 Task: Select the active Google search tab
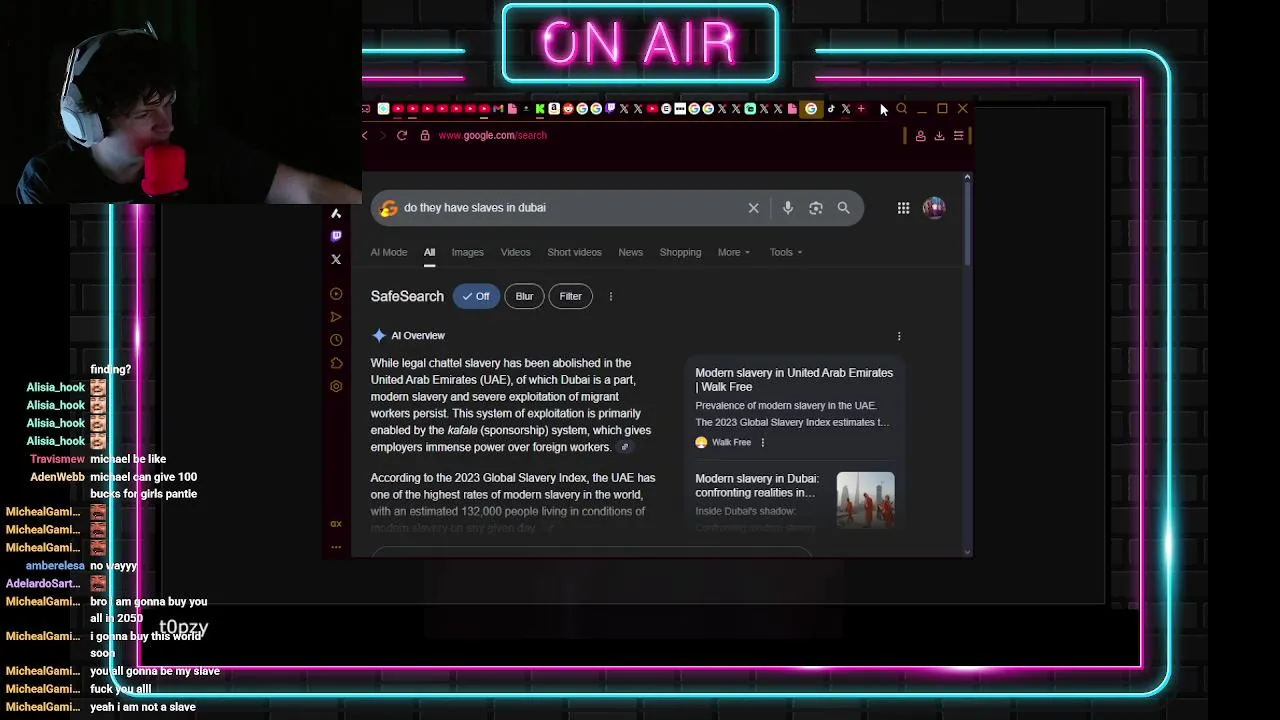(811, 108)
